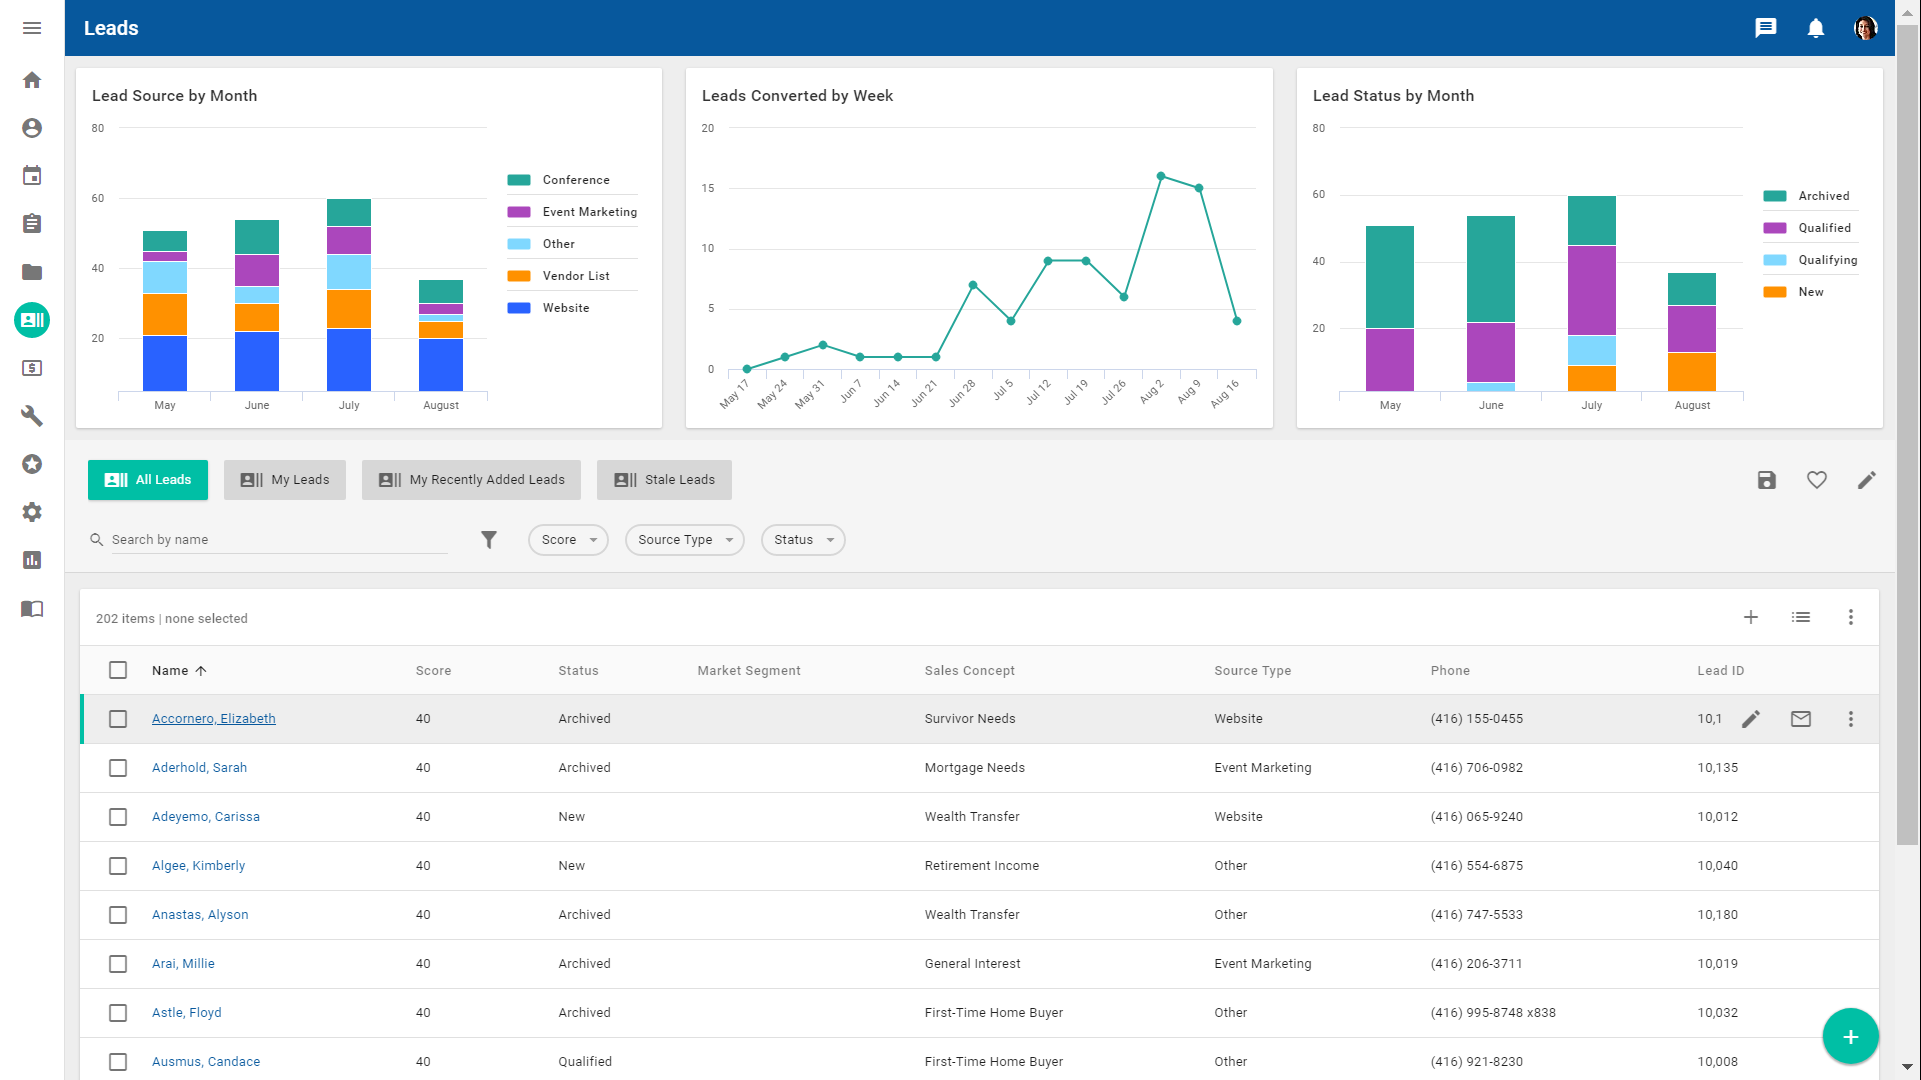Viewport: 1921px width, 1080px height.
Task: Open the Adeyemo, Carissa lead link
Action: [206, 817]
